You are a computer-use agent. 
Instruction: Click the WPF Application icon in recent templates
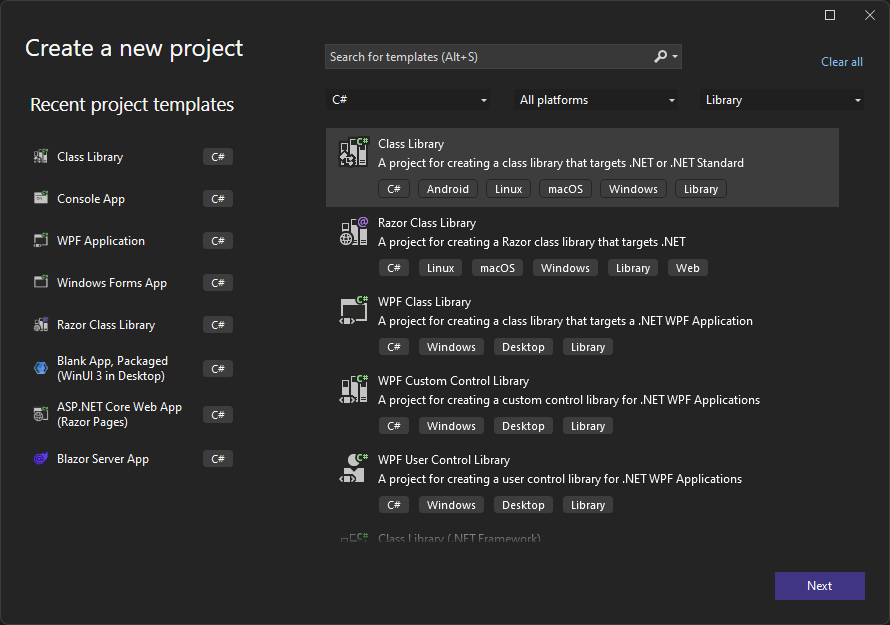coord(41,240)
